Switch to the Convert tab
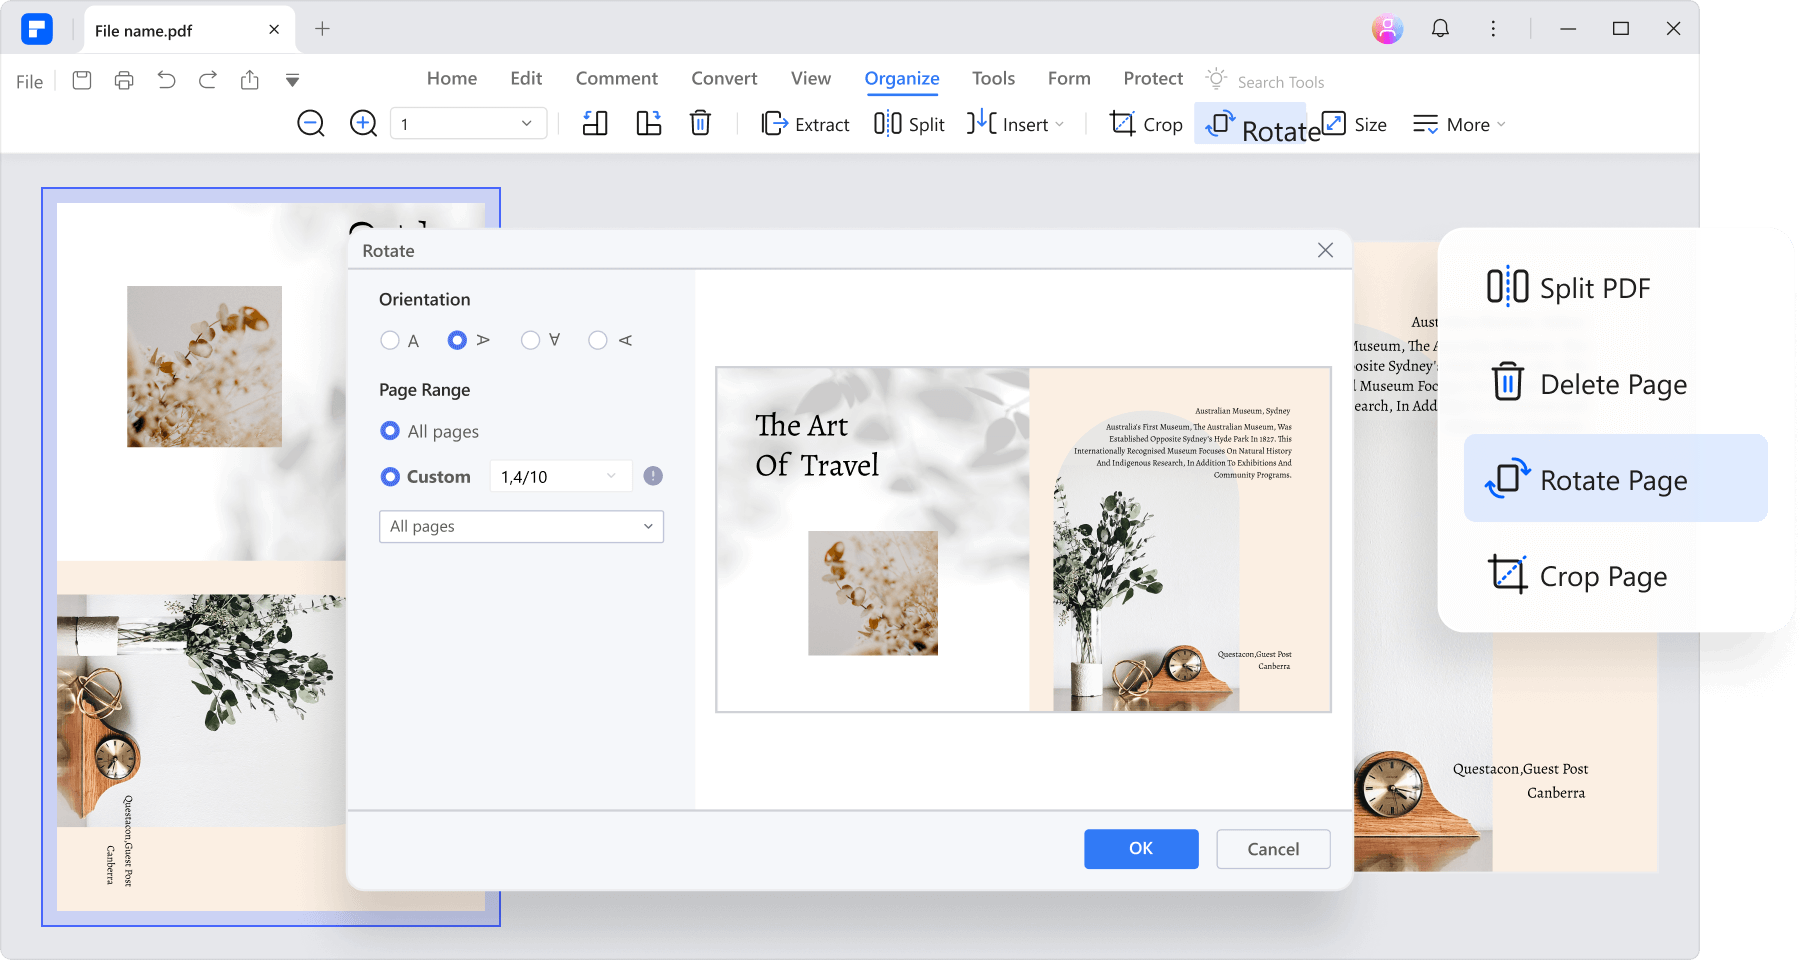The height and width of the screenshot is (960, 1800). coord(724,78)
